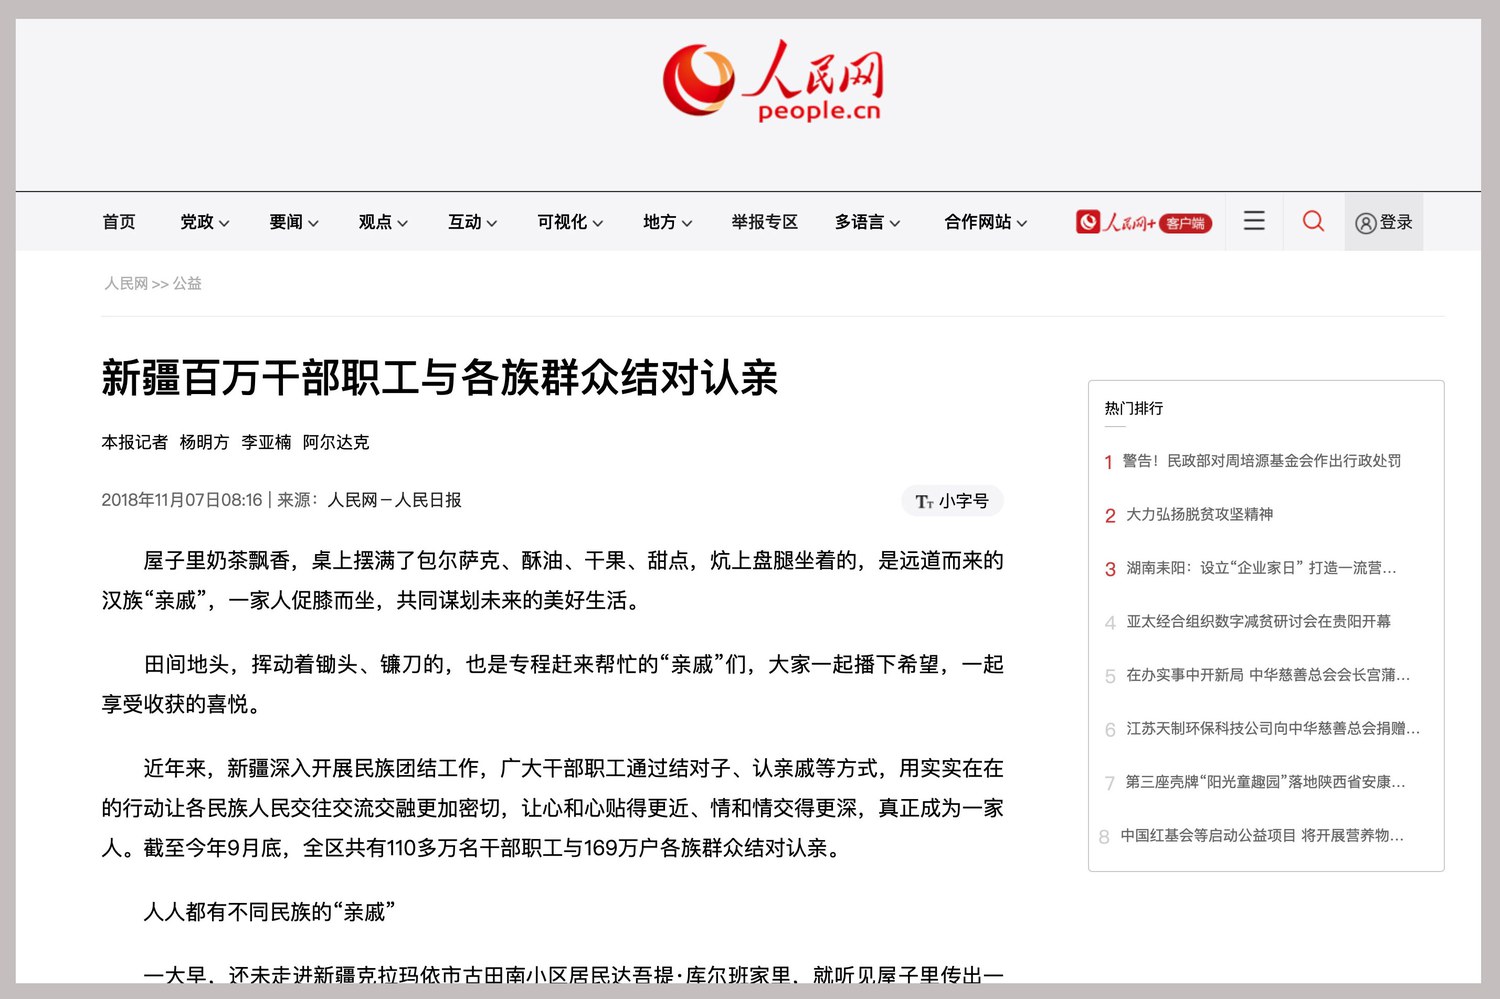Screen dimensions: 1500x999
Task: Open the 举报专区 menu item
Action: pos(765,222)
